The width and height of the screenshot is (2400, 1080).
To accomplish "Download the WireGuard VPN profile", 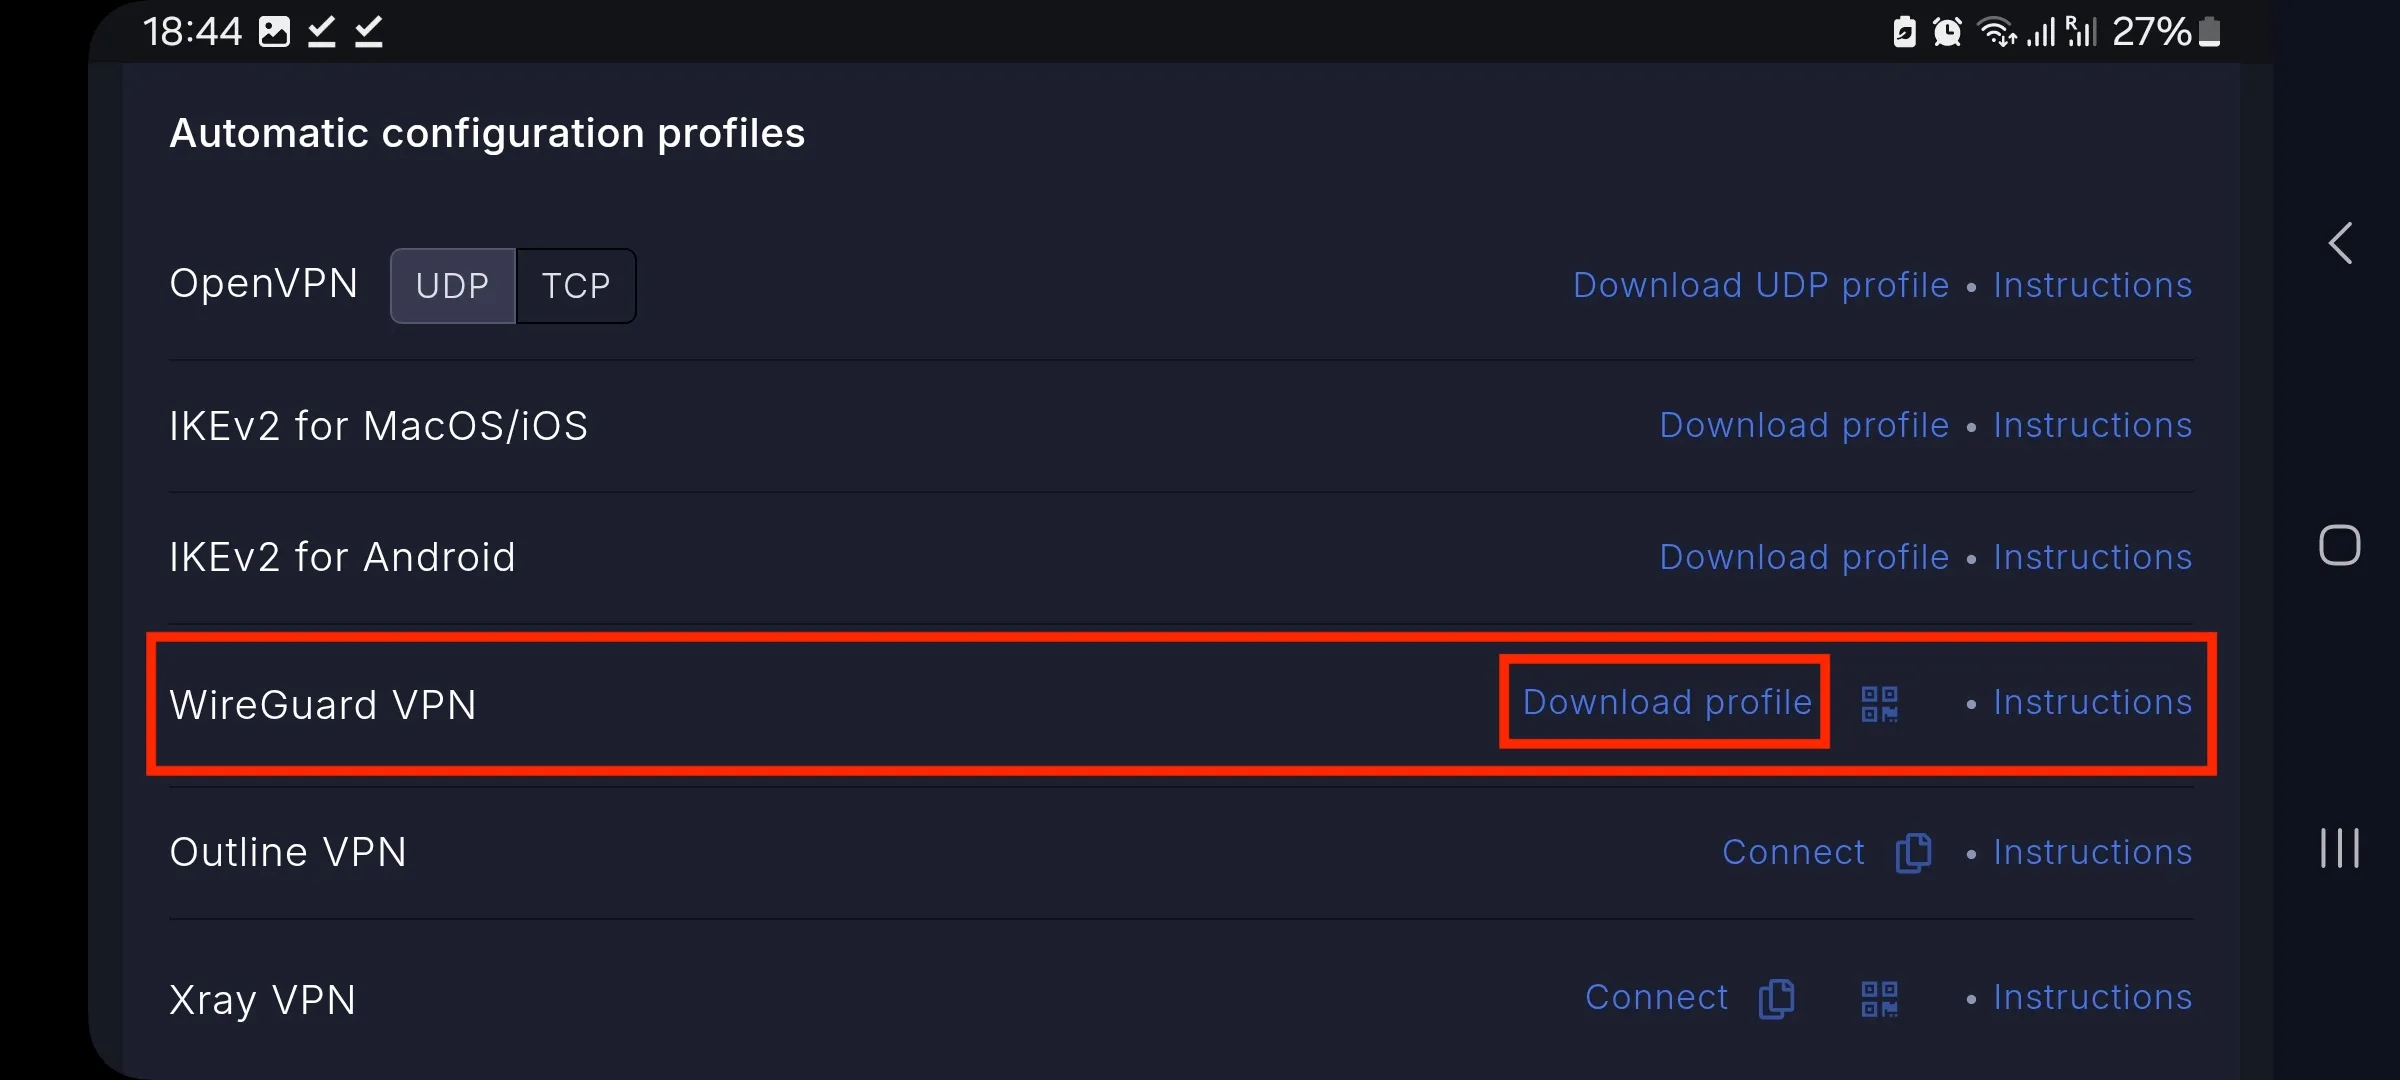I will (1667, 703).
